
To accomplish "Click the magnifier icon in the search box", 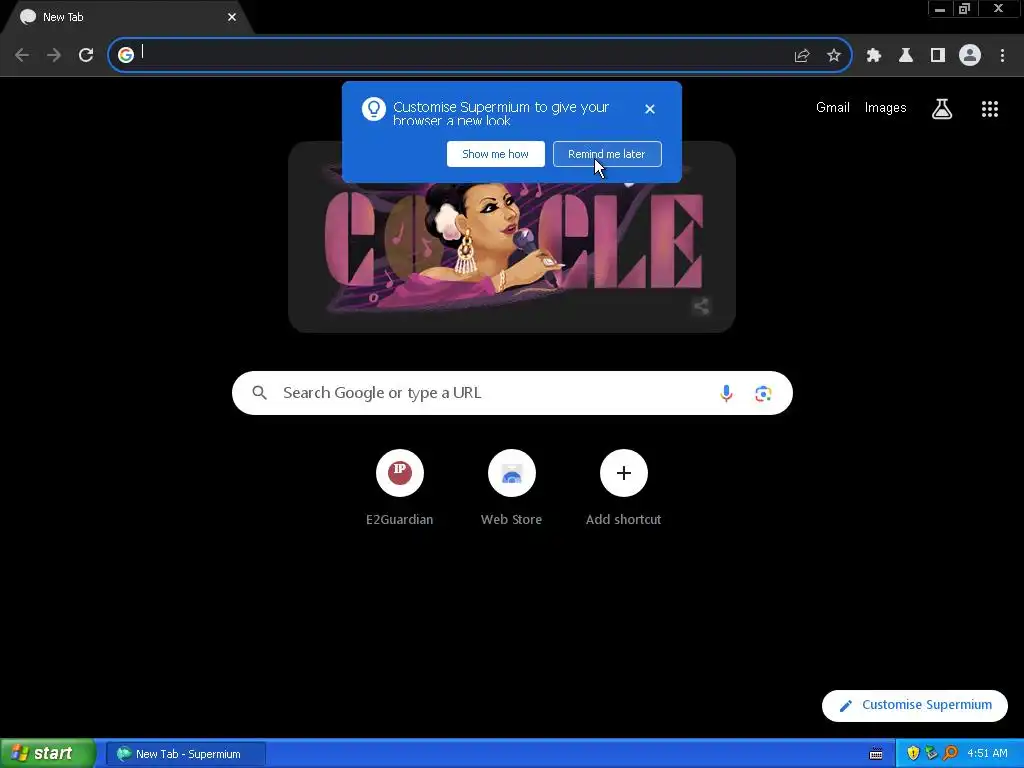I will coord(260,393).
